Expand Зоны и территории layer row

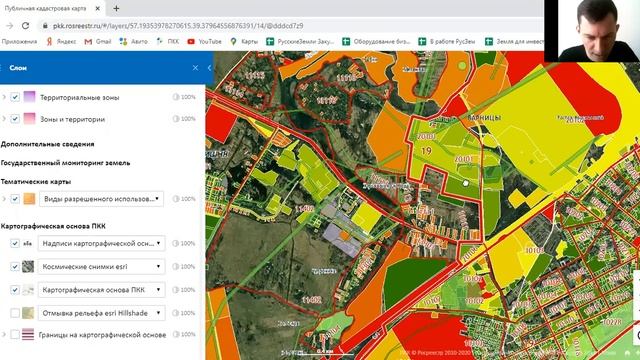click(4, 119)
